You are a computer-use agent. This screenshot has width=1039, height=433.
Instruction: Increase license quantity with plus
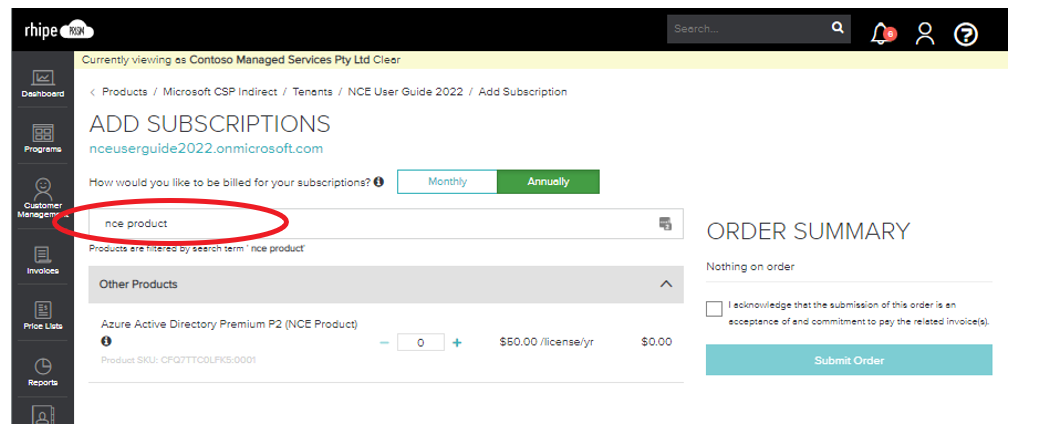(x=457, y=343)
